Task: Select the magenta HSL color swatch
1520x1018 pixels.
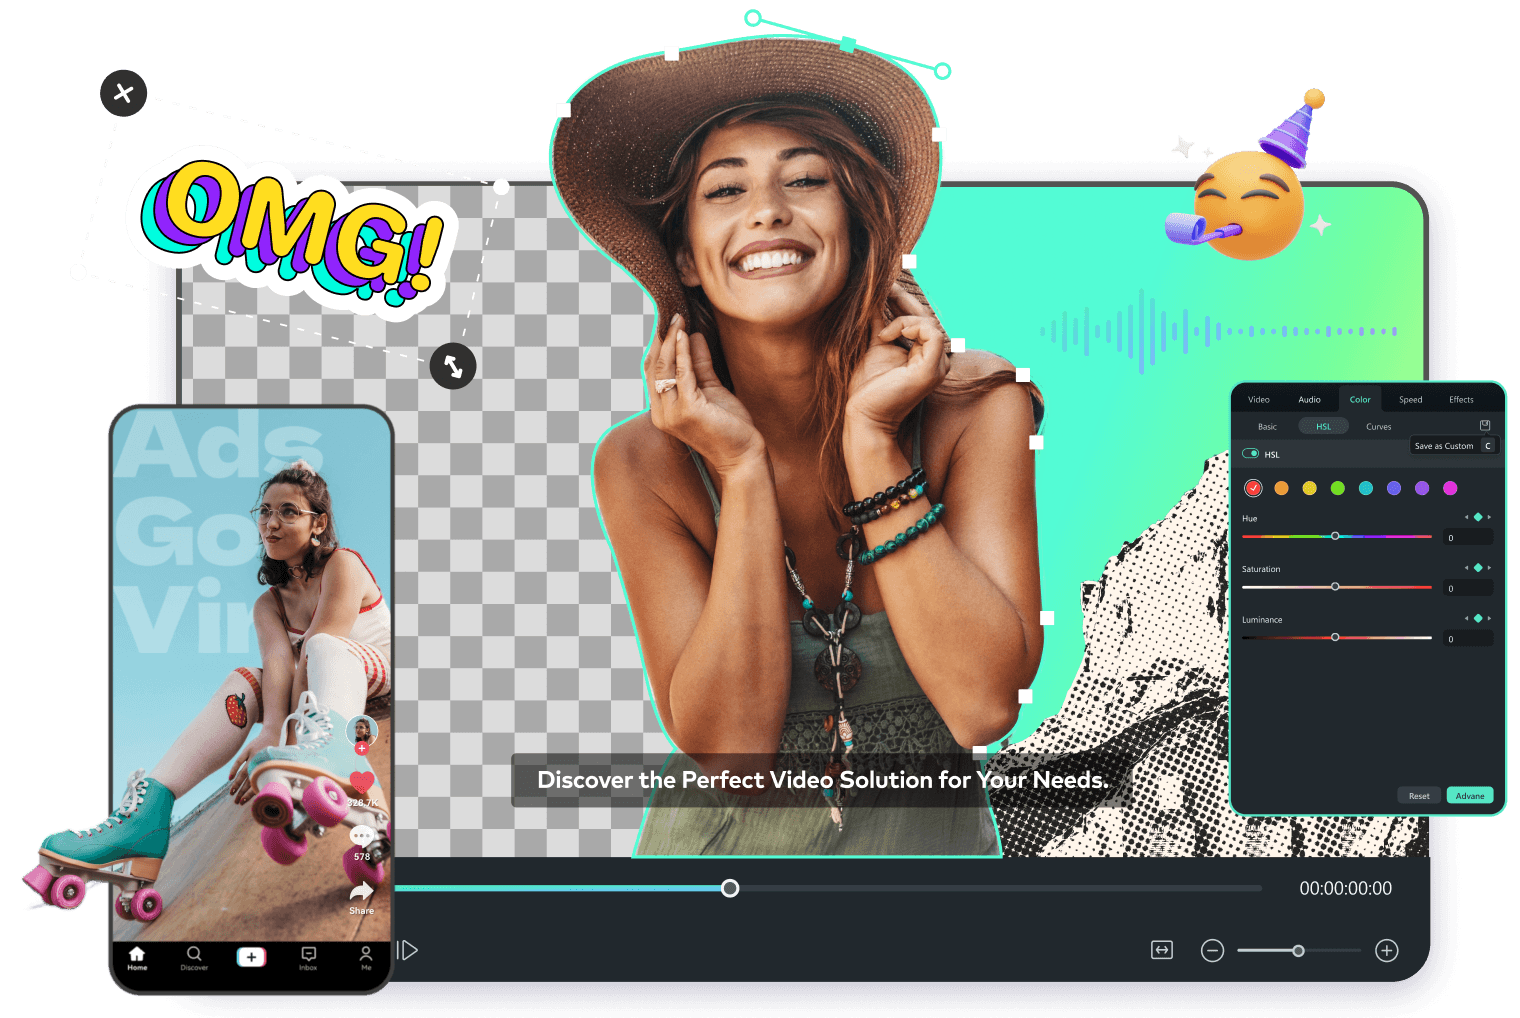Action: tap(1450, 488)
